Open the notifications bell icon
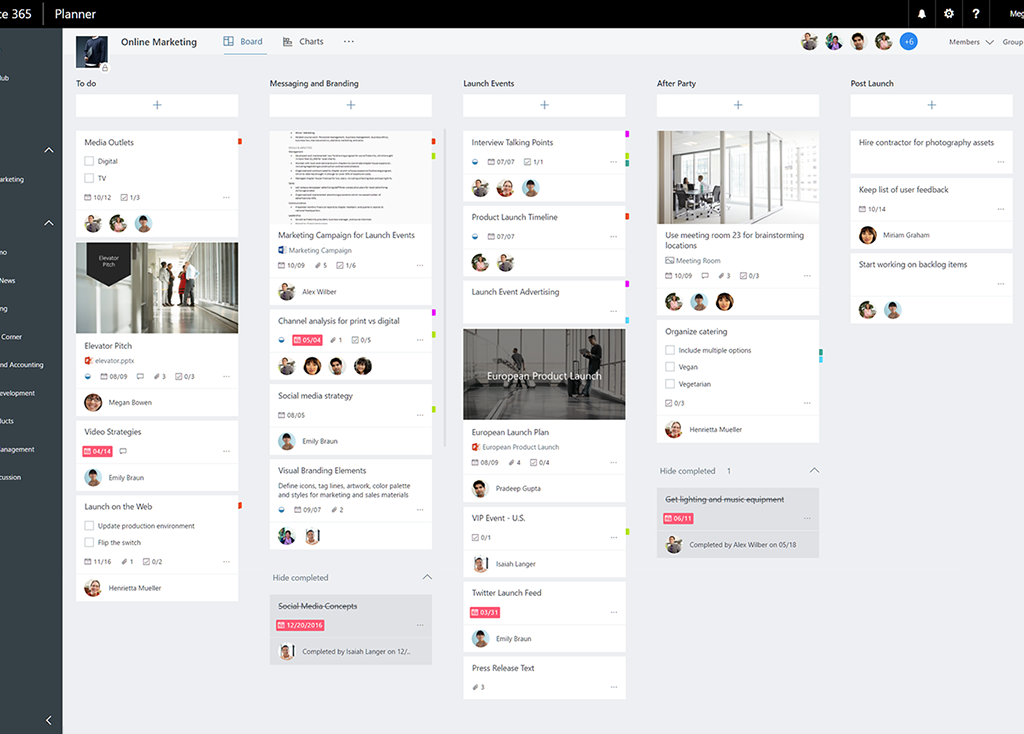The height and width of the screenshot is (734, 1024). pyautogui.click(x=921, y=14)
